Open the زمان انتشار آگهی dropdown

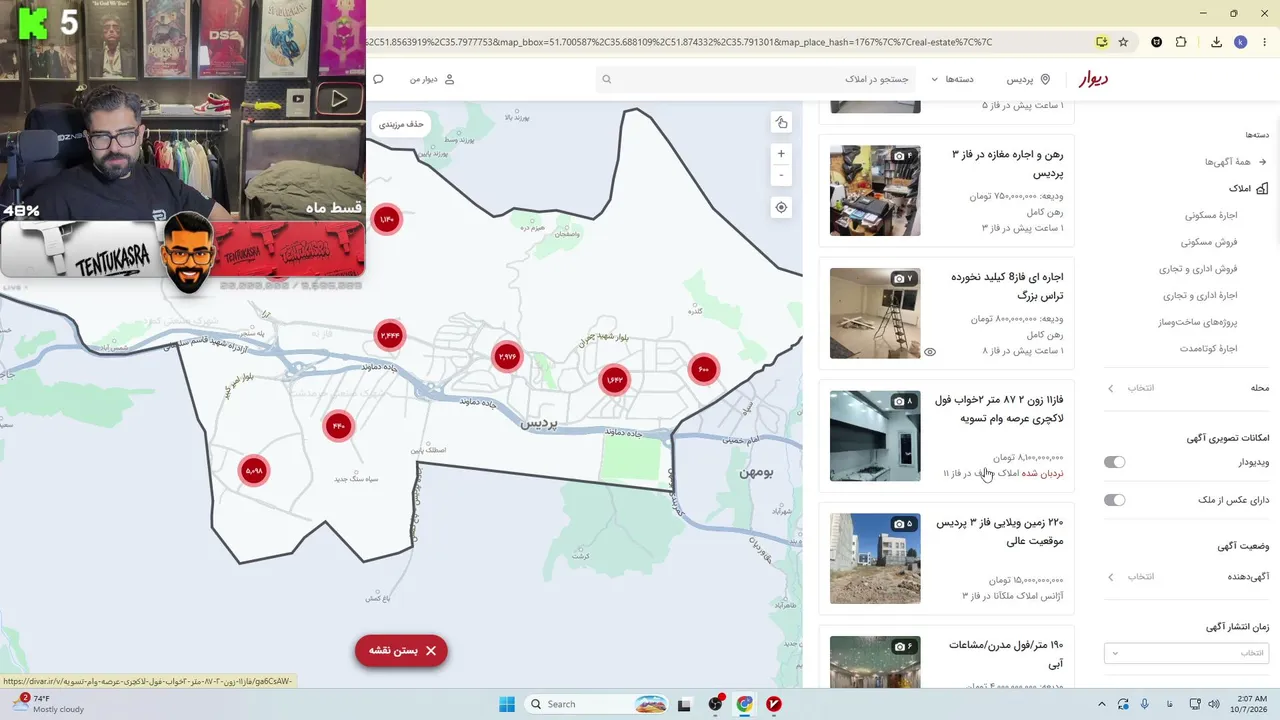point(1186,653)
